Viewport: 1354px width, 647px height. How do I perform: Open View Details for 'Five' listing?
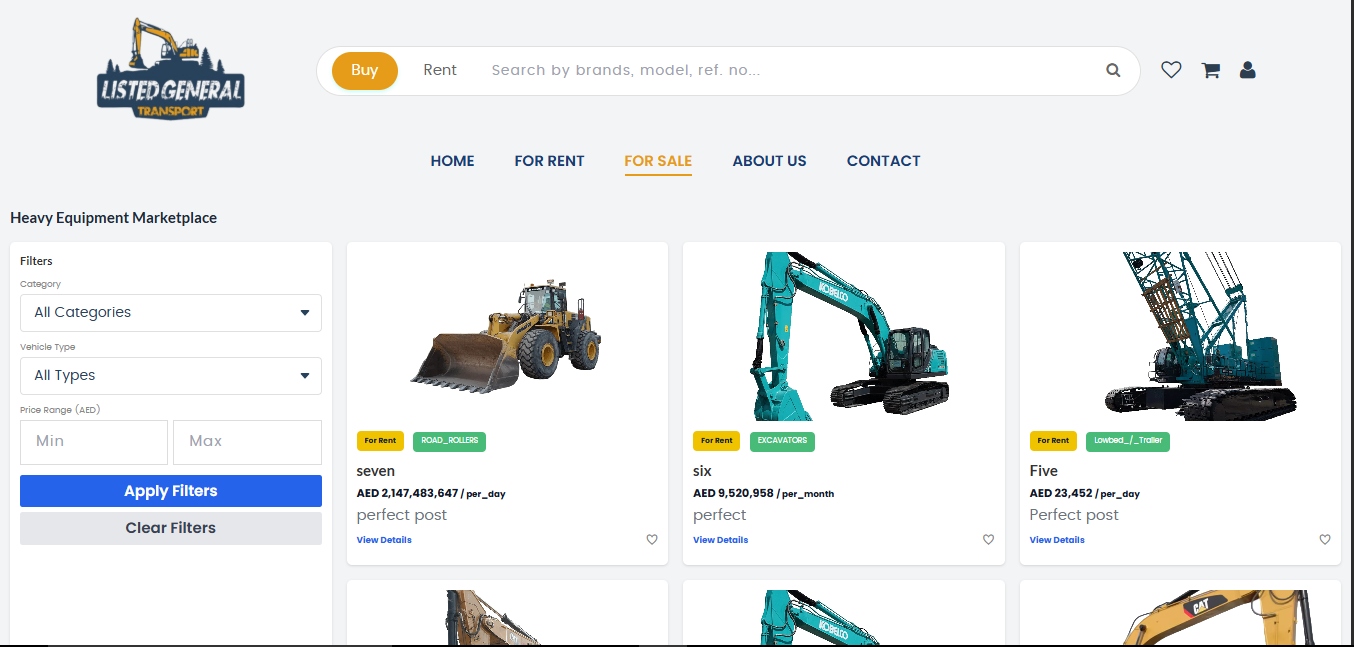[x=1057, y=540]
